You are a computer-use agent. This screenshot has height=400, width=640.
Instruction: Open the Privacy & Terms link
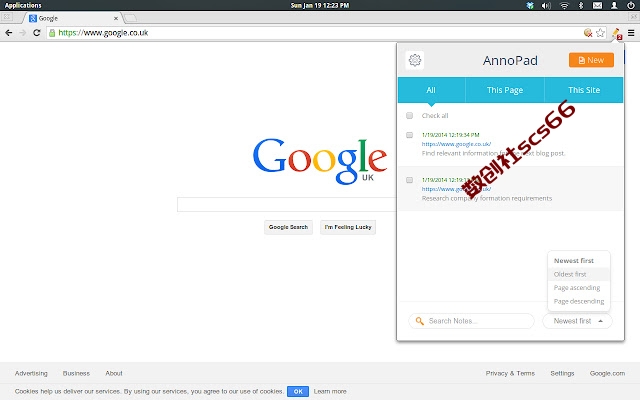[x=510, y=373]
